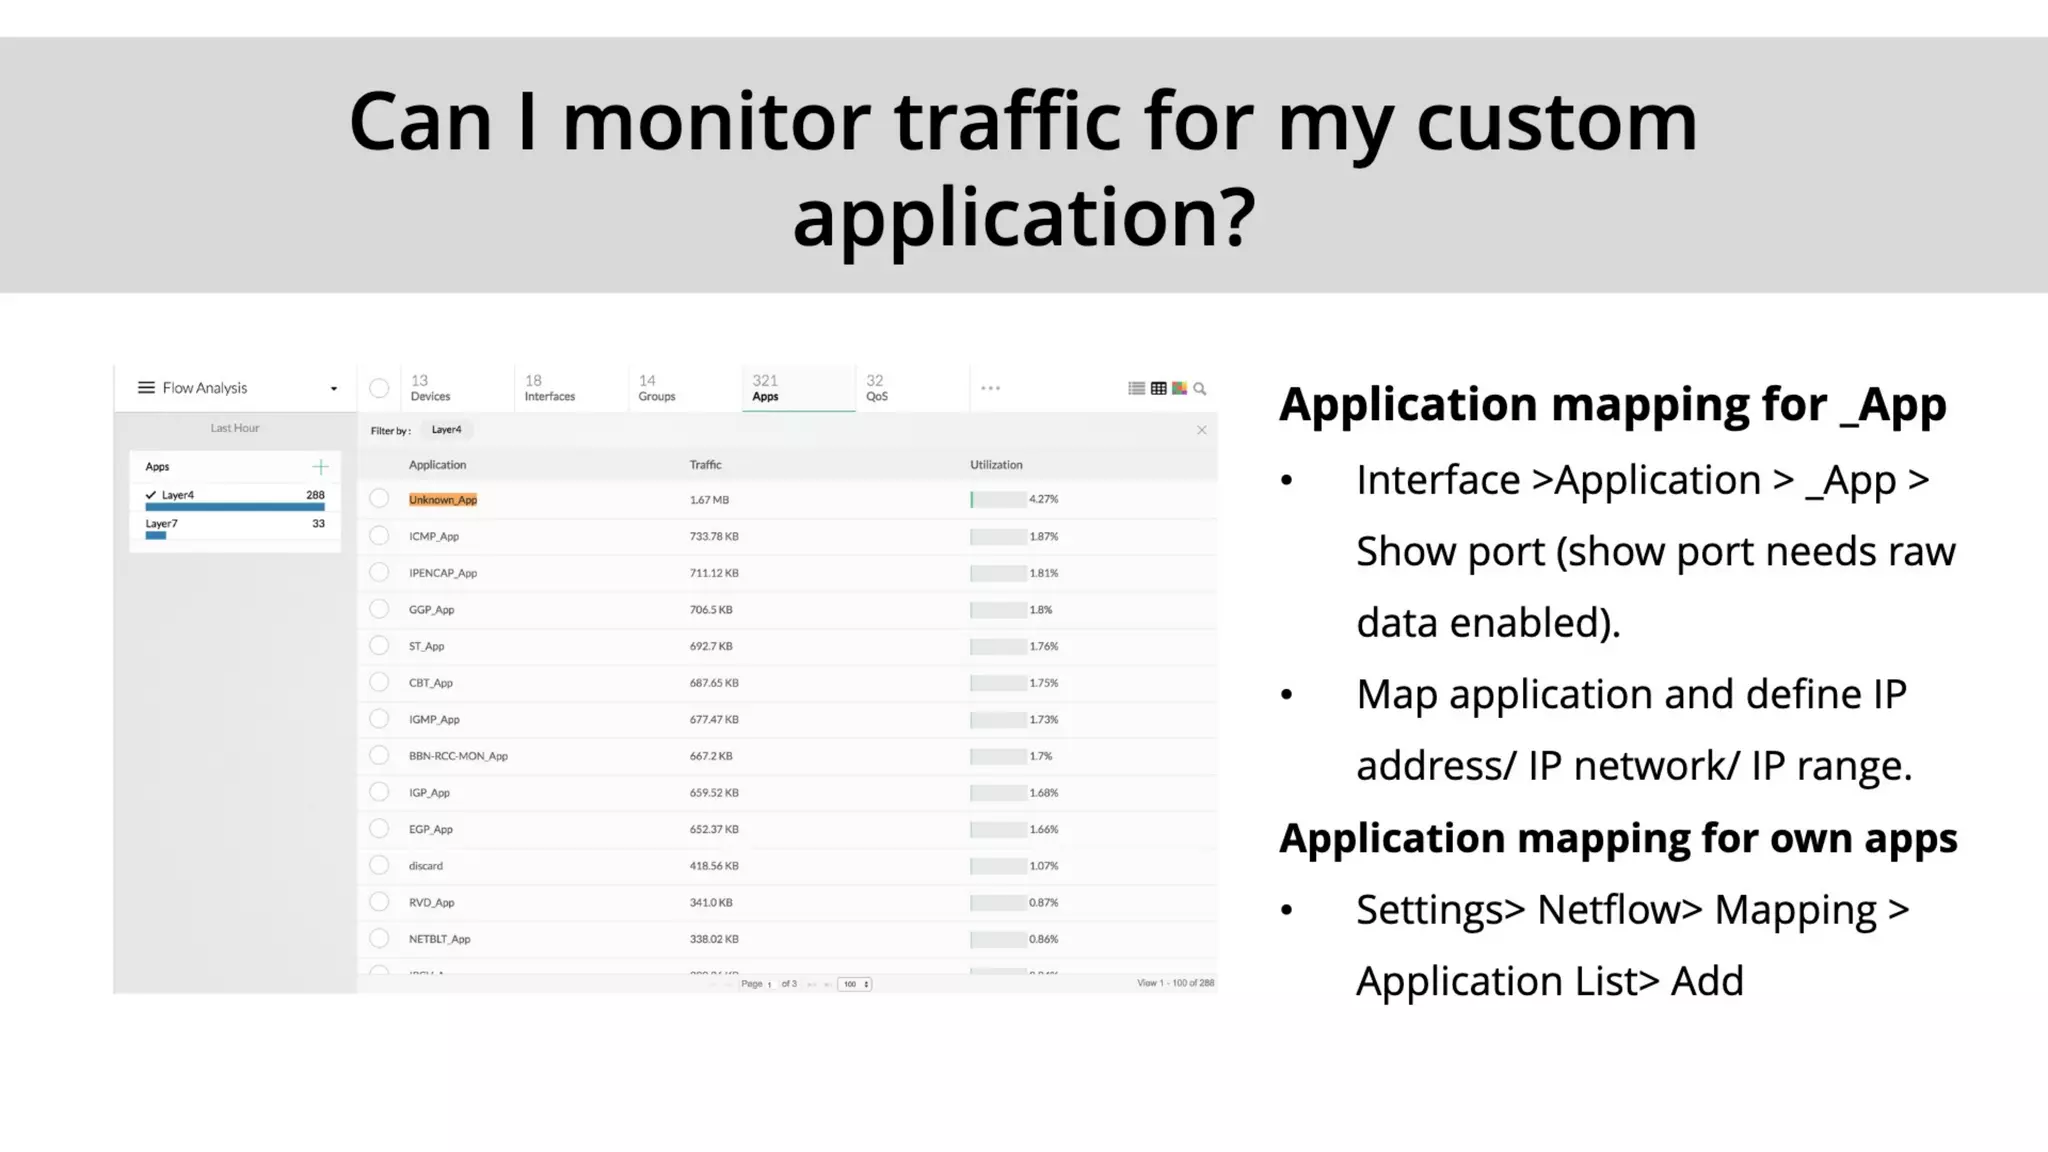Click the 4.27% utilization value
Viewport: 2048px width, 1152px height.
[1044, 499]
